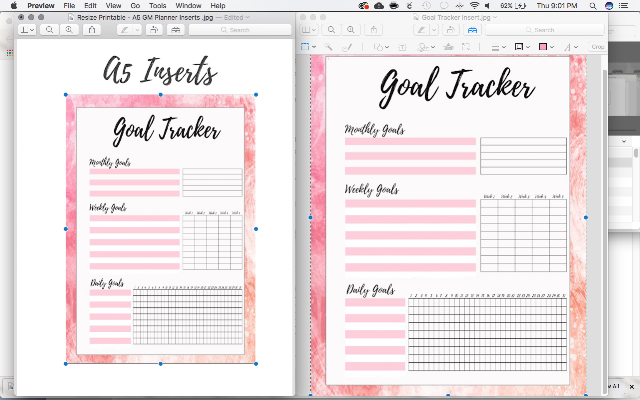Open the Sign signature menu
Image resolution: width=640 pixels, height=400 pixels.
pyautogui.click(x=426, y=47)
